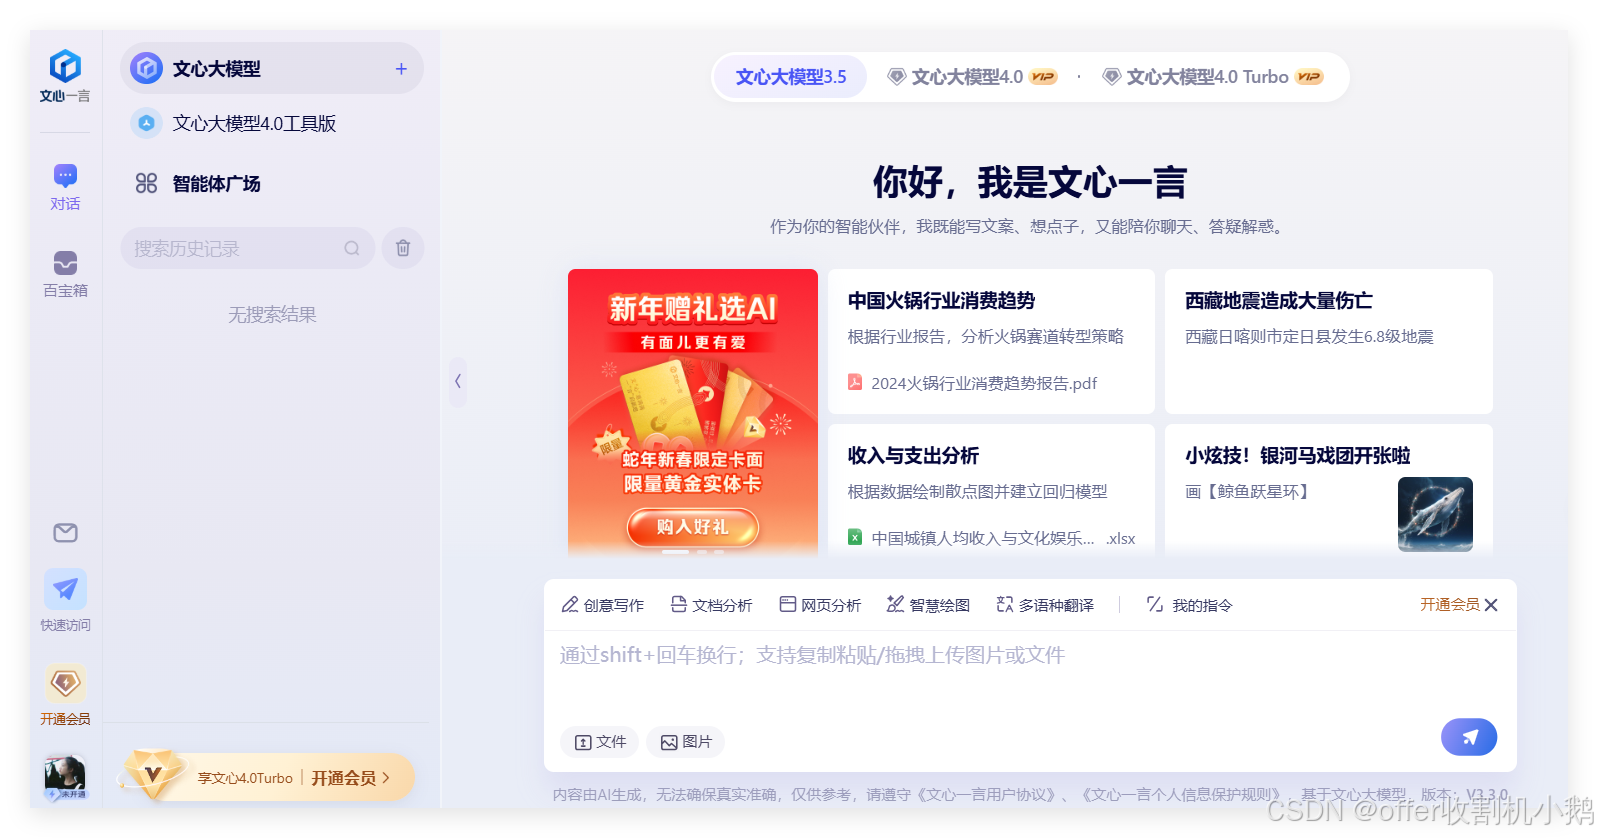
Task: Select the 智慧绘图 tool
Action: click(928, 605)
